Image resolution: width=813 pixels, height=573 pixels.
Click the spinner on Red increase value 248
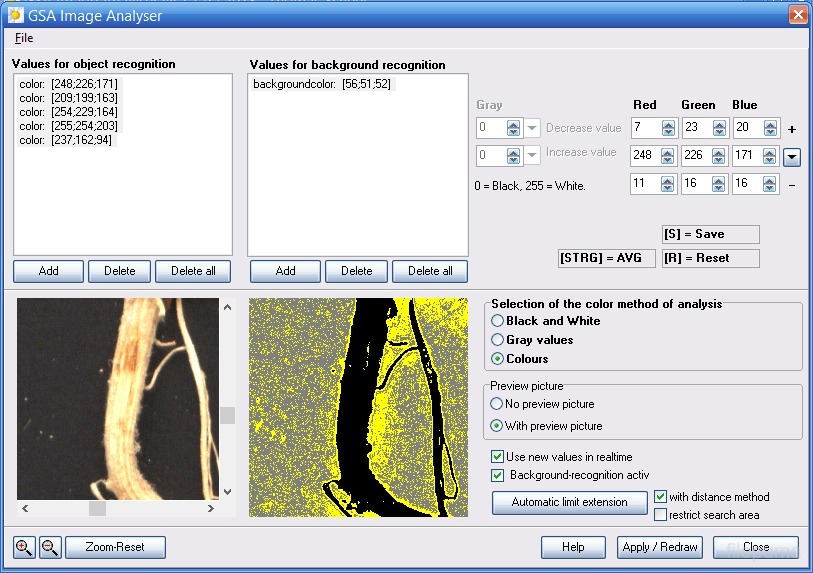click(x=666, y=157)
